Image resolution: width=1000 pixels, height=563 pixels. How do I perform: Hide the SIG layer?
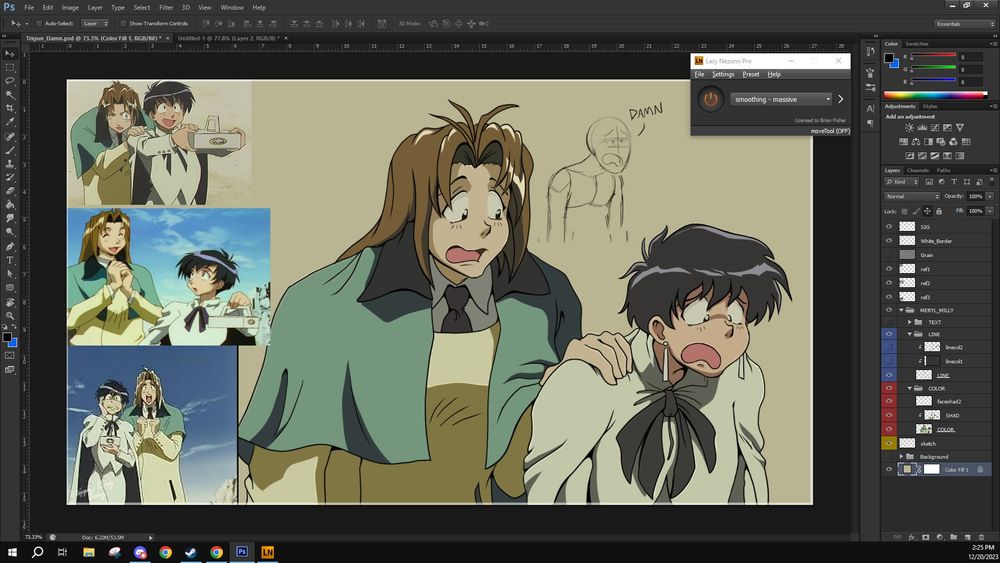pos(888,226)
